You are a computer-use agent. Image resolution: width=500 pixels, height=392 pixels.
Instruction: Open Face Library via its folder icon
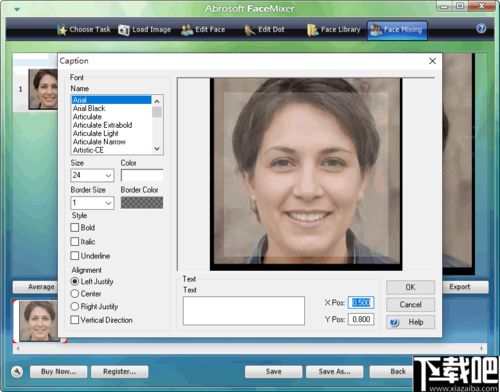pyautogui.click(x=312, y=30)
